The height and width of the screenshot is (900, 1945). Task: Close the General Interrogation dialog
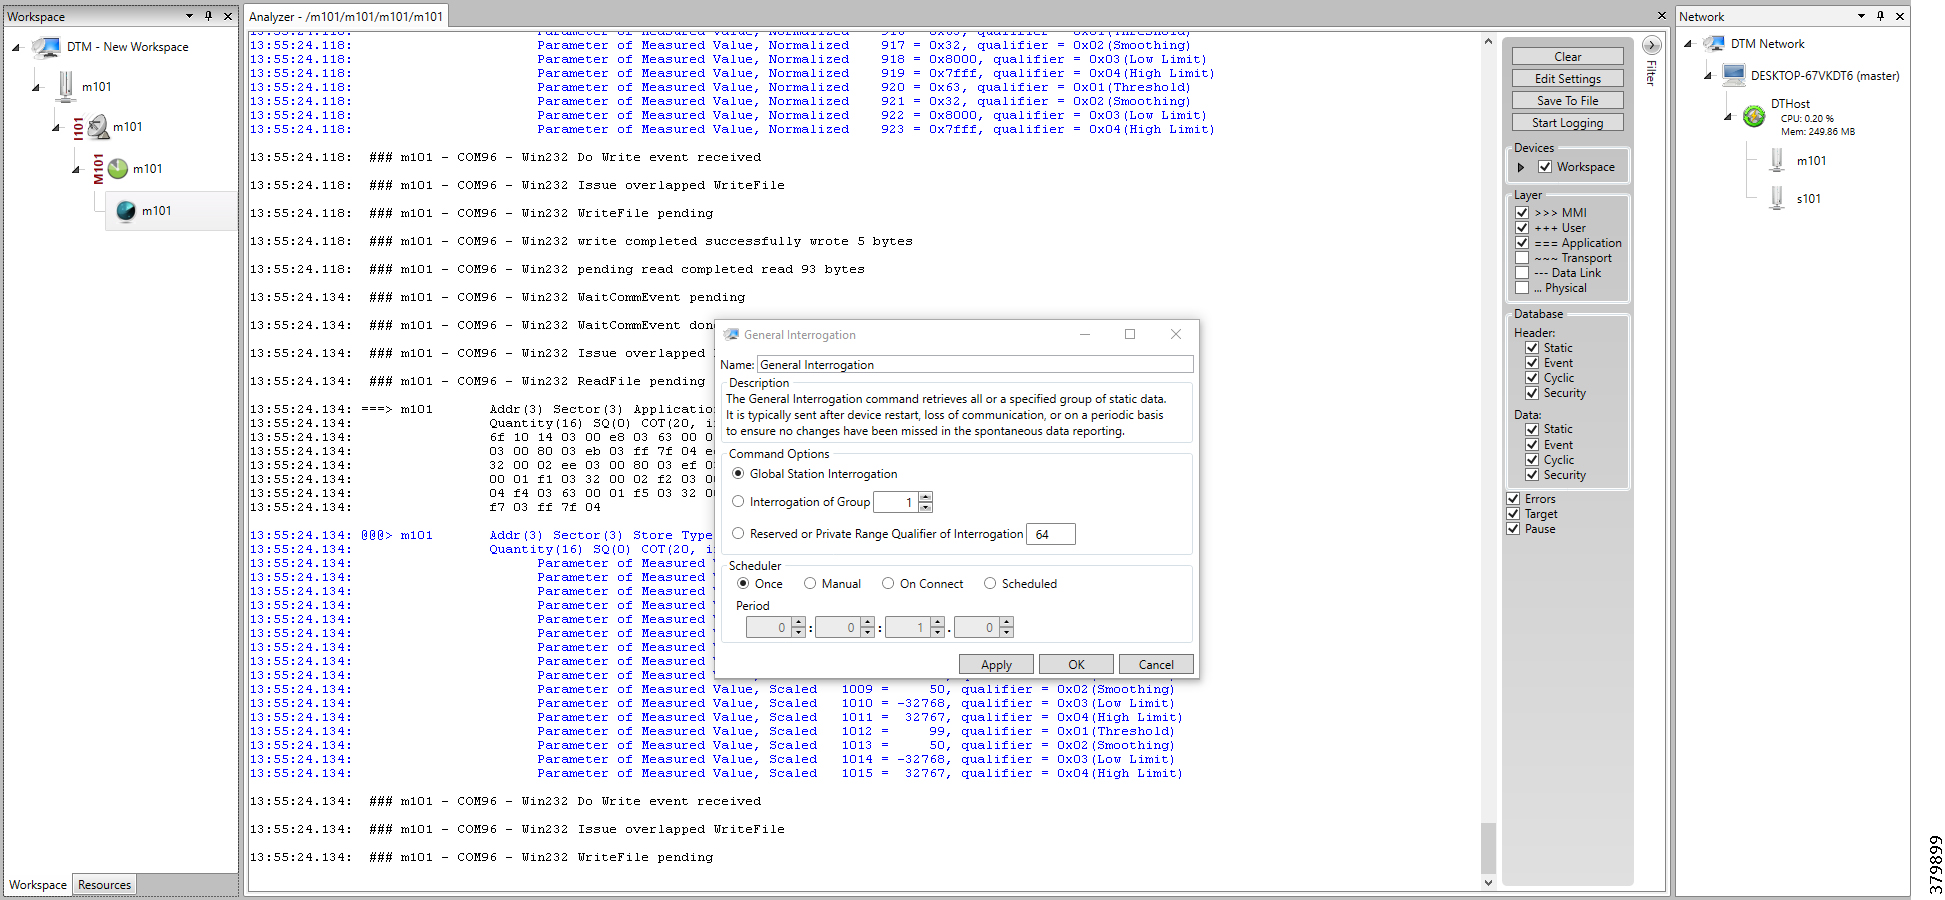tap(1176, 334)
